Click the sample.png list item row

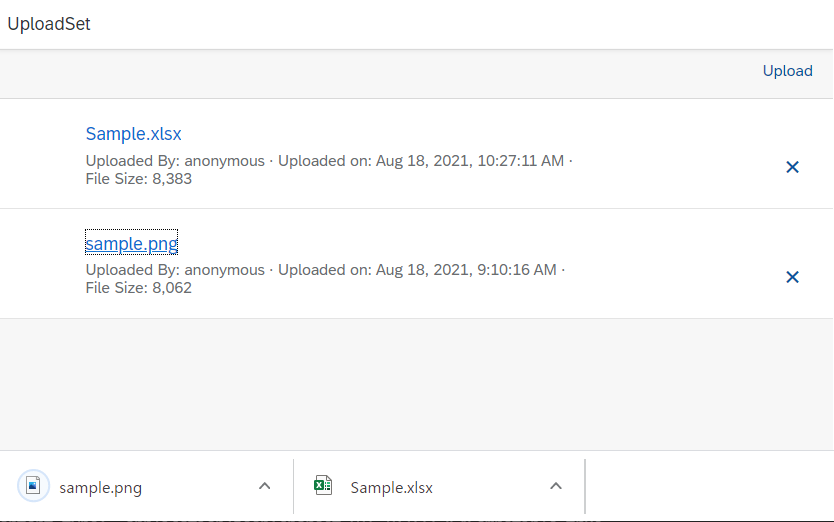click(x=416, y=264)
